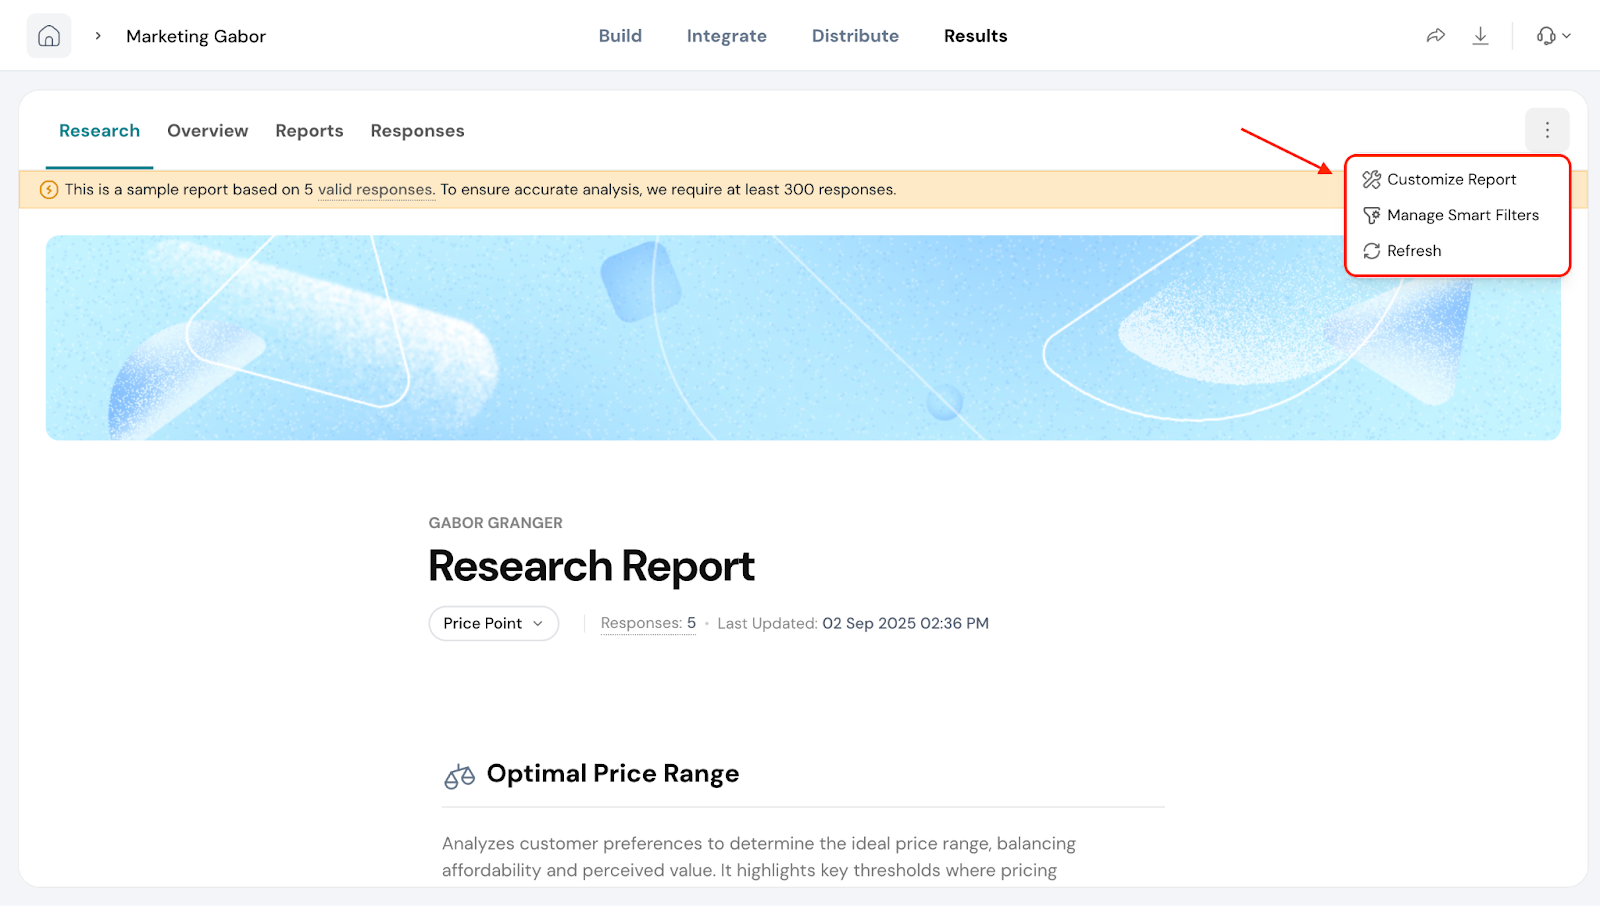This screenshot has width=1600, height=906.
Task: Go to the Responses tab
Action: [x=417, y=131]
